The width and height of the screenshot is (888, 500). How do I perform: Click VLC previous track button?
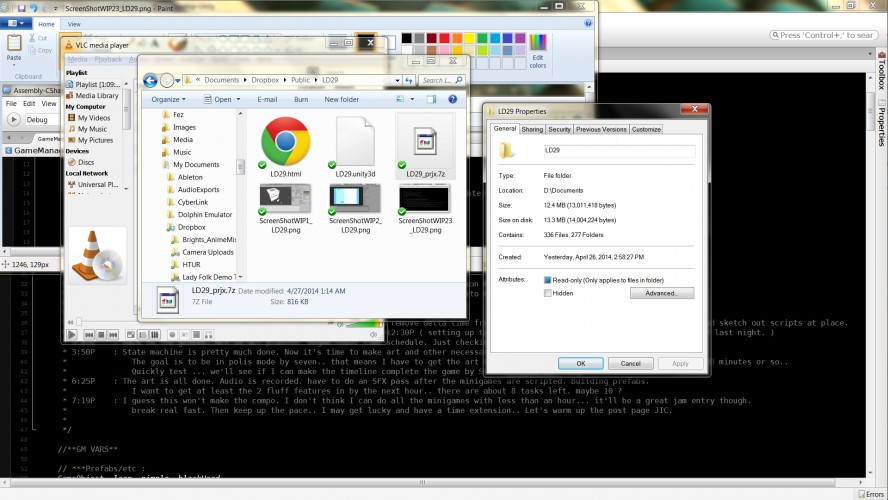click(x=89, y=335)
